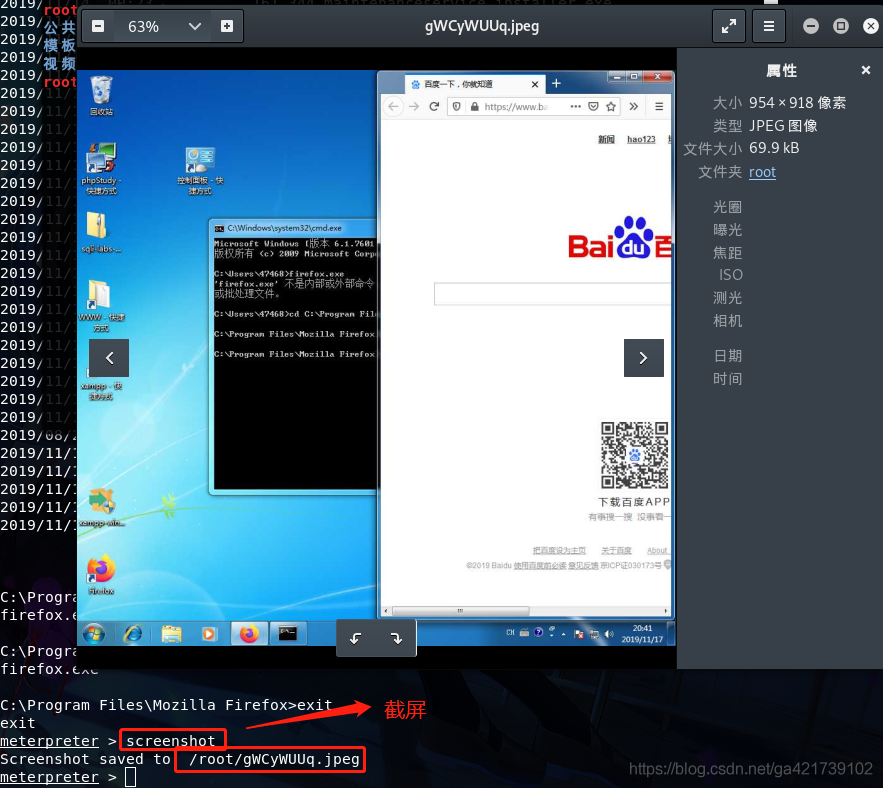Zoom out with the minus button
Image resolution: width=883 pixels, height=788 pixels.
click(98, 26)
